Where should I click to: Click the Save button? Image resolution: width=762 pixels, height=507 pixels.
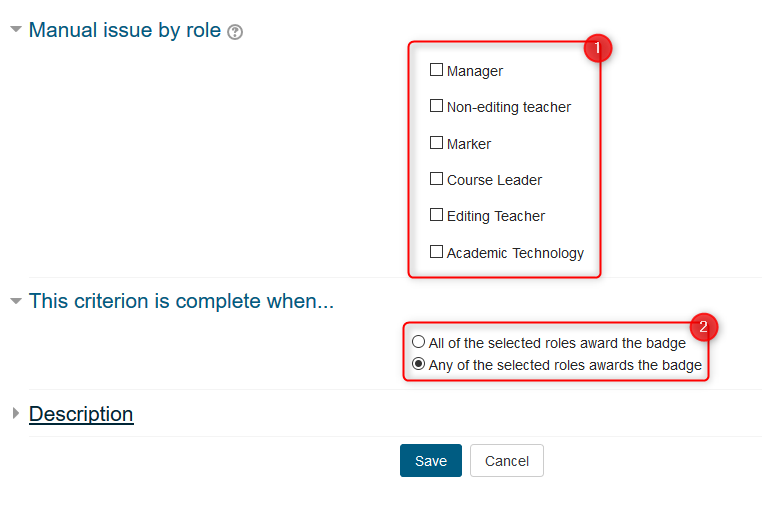431,461
